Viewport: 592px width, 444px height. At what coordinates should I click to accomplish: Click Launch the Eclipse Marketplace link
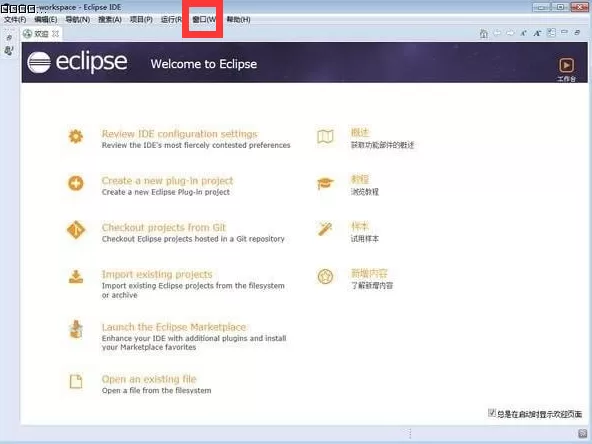174,327
